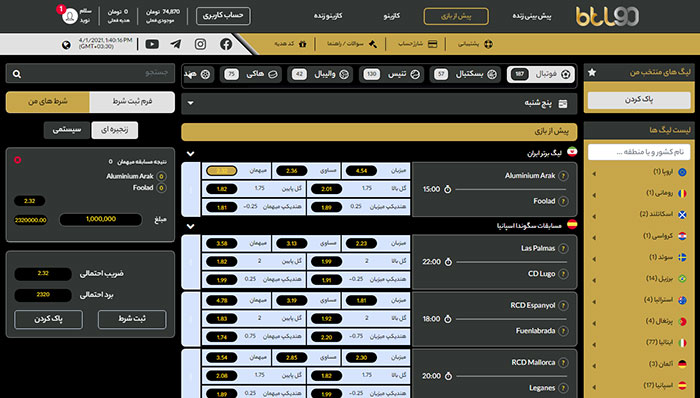Expand the Australia (4) league row
The image size is (700, 398).
point(639,300)
